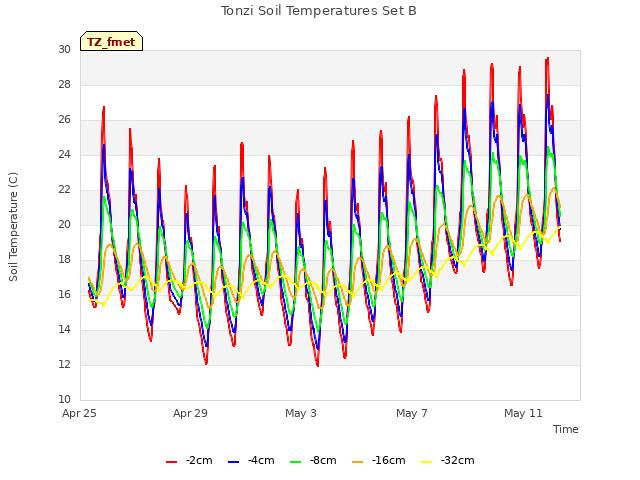Click the red -2cm legend swatch
Screen dimensions: 640x480
pos(171,462)
